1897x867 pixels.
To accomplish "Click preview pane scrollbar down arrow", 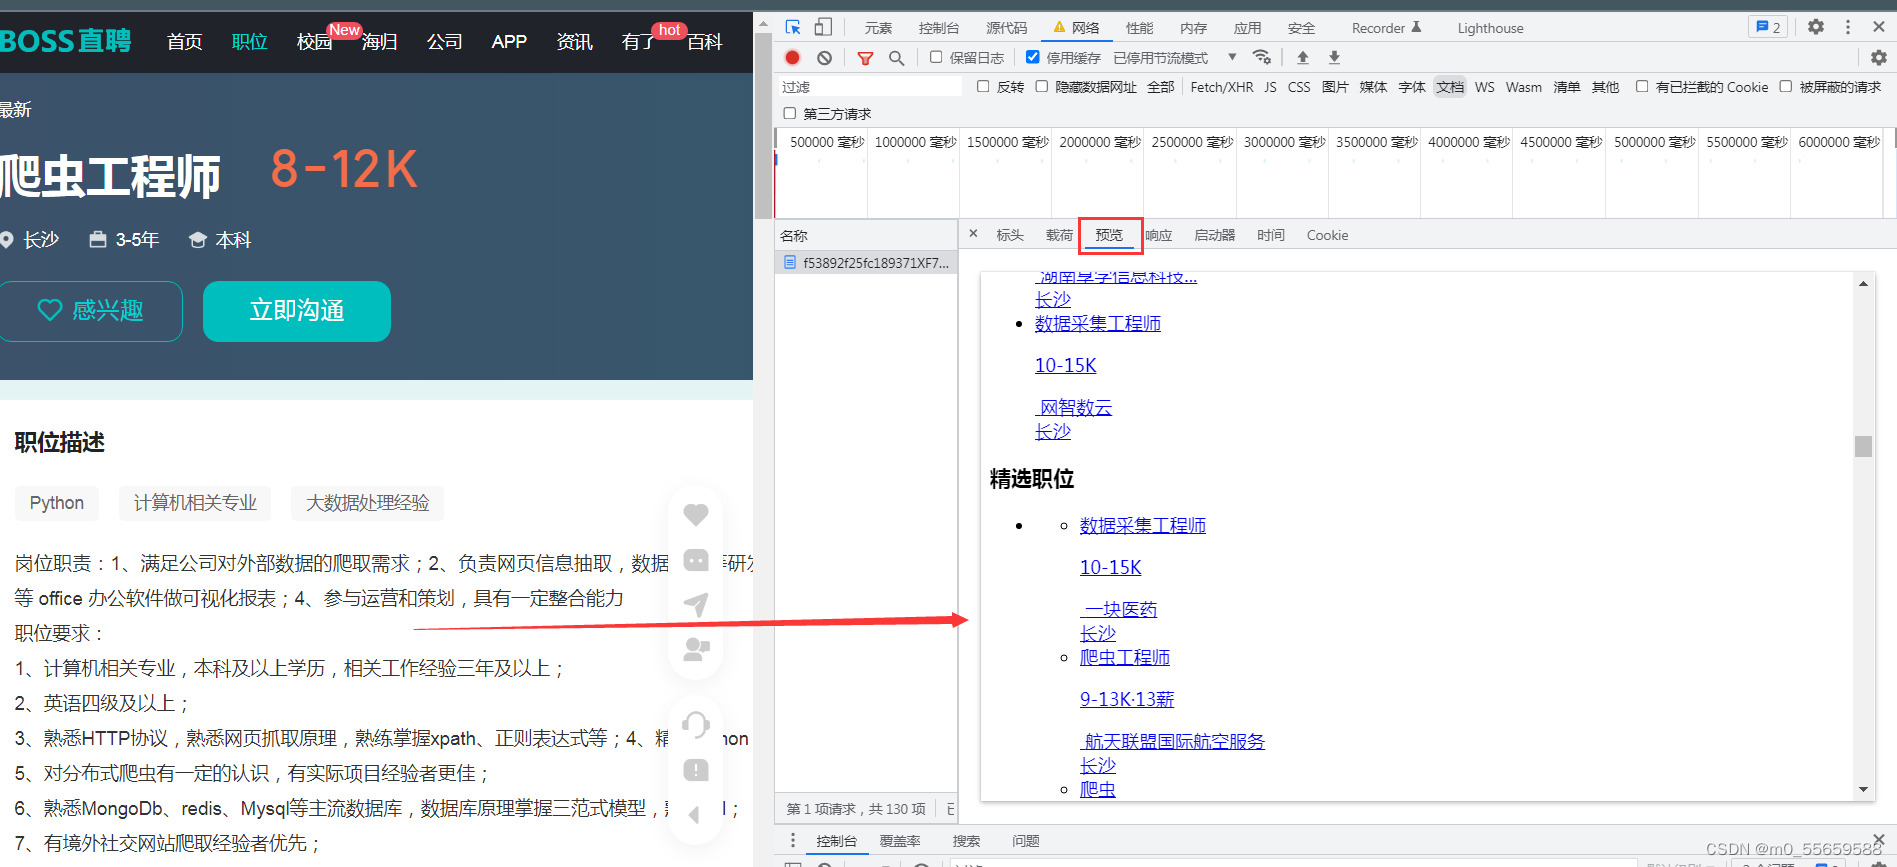I will click(1863, 789).
